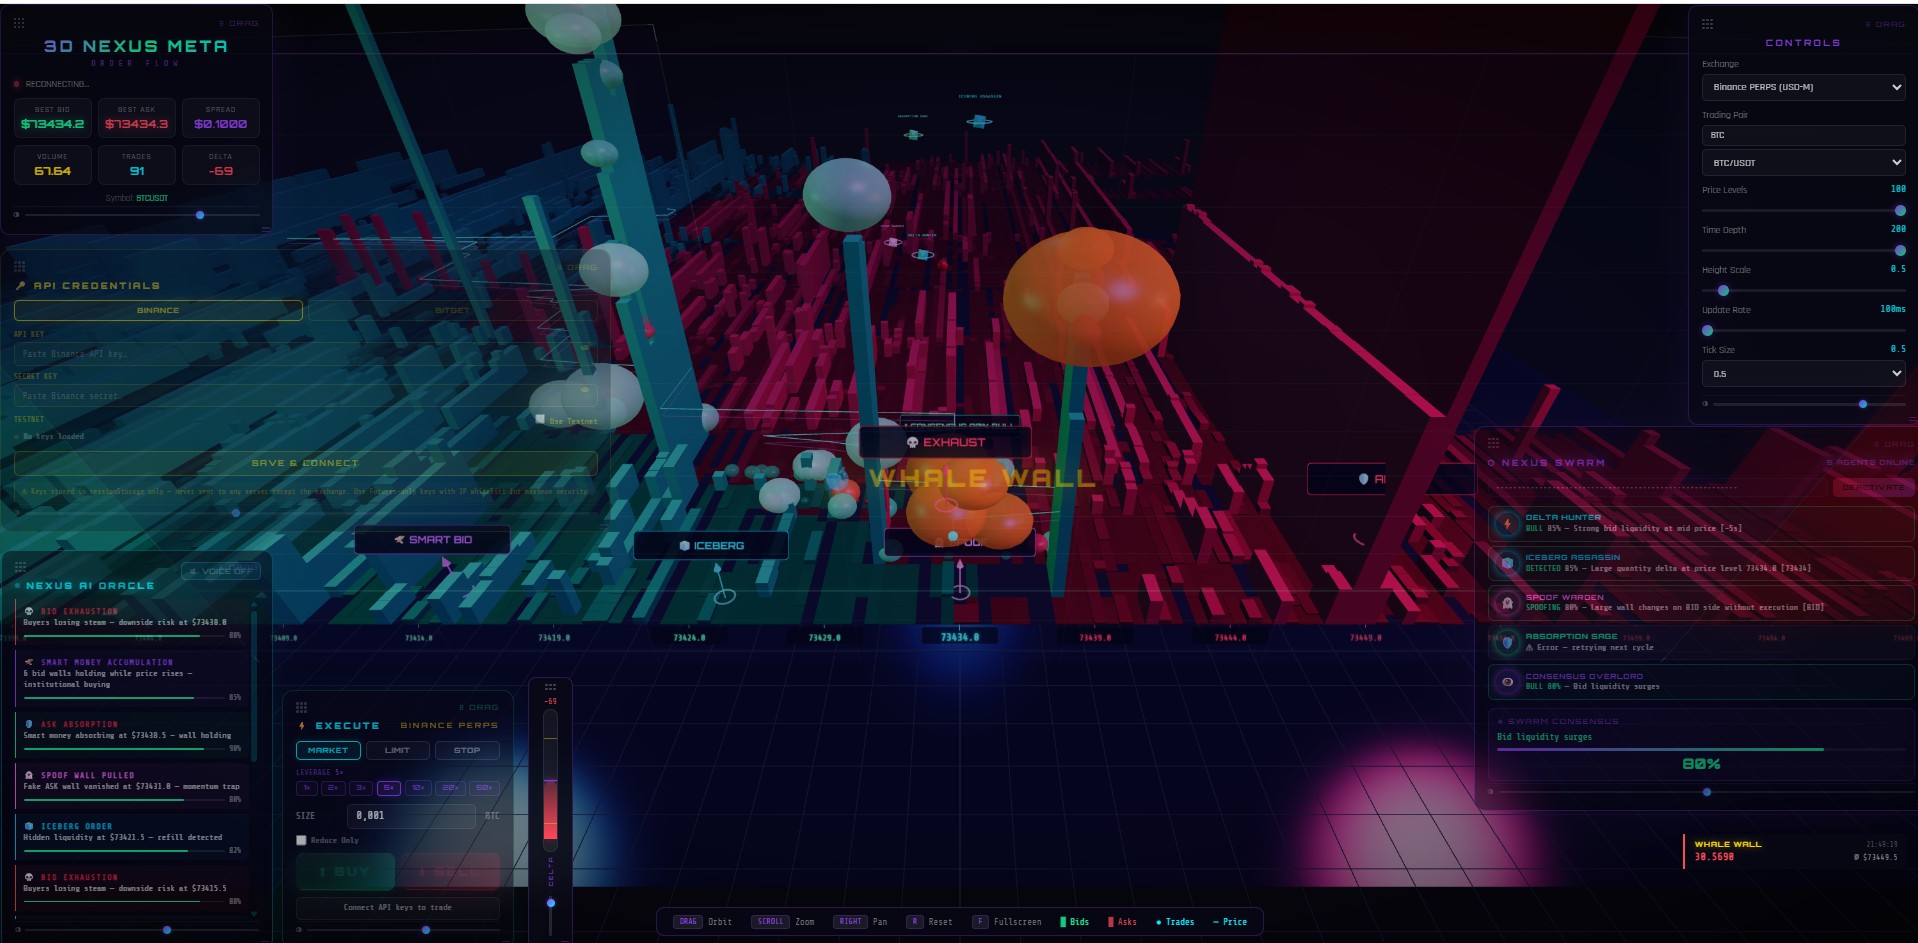The width and height of the screenshot is (1918, 943).
Task: Select 10x leverage button
Action: (x=419, y=788)
